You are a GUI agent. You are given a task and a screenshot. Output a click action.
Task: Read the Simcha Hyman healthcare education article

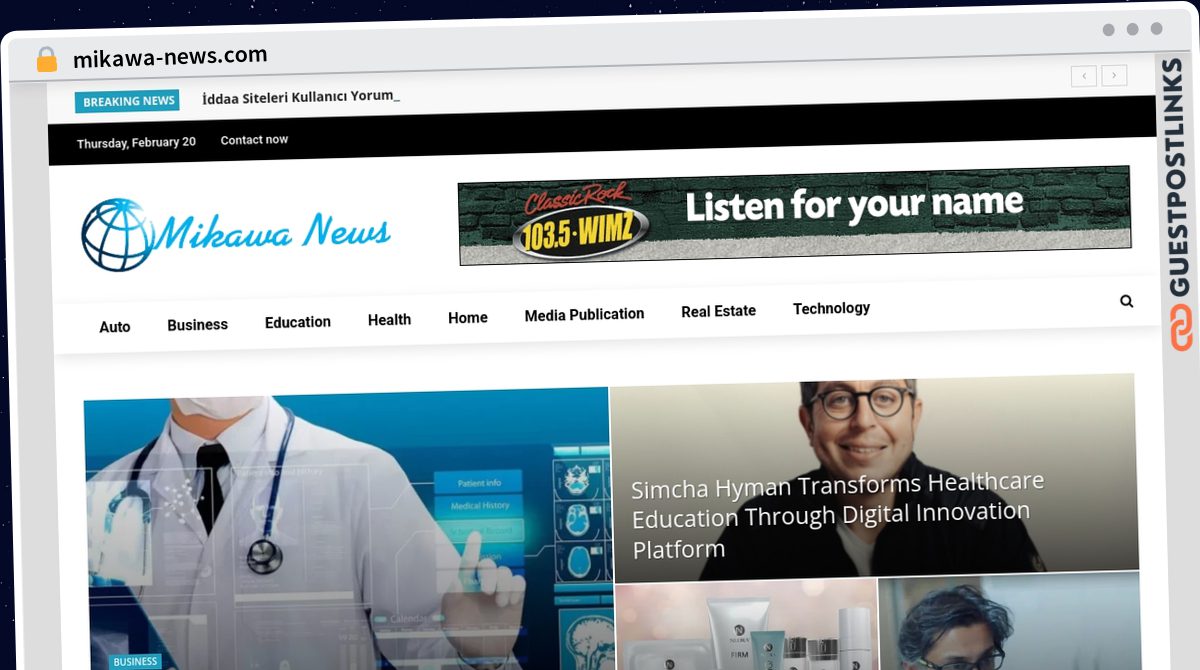click(x=836, y=516)
